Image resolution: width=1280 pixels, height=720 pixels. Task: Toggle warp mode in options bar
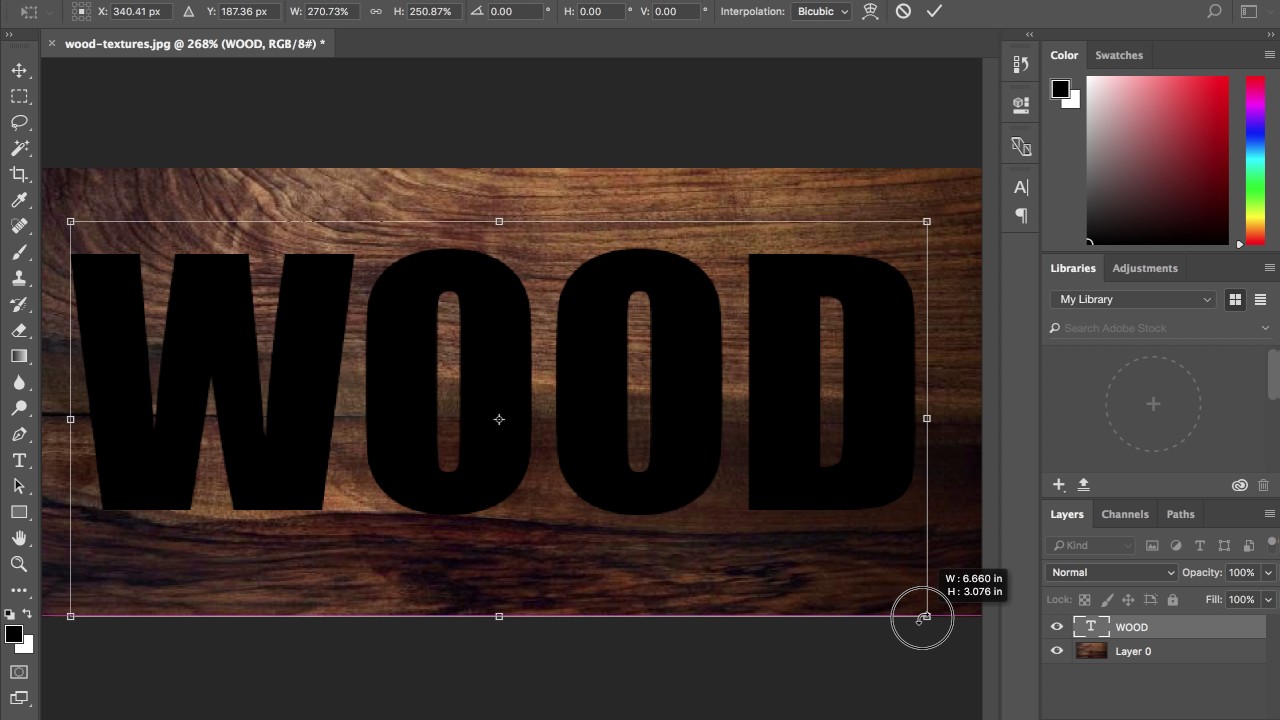point(870,11)
